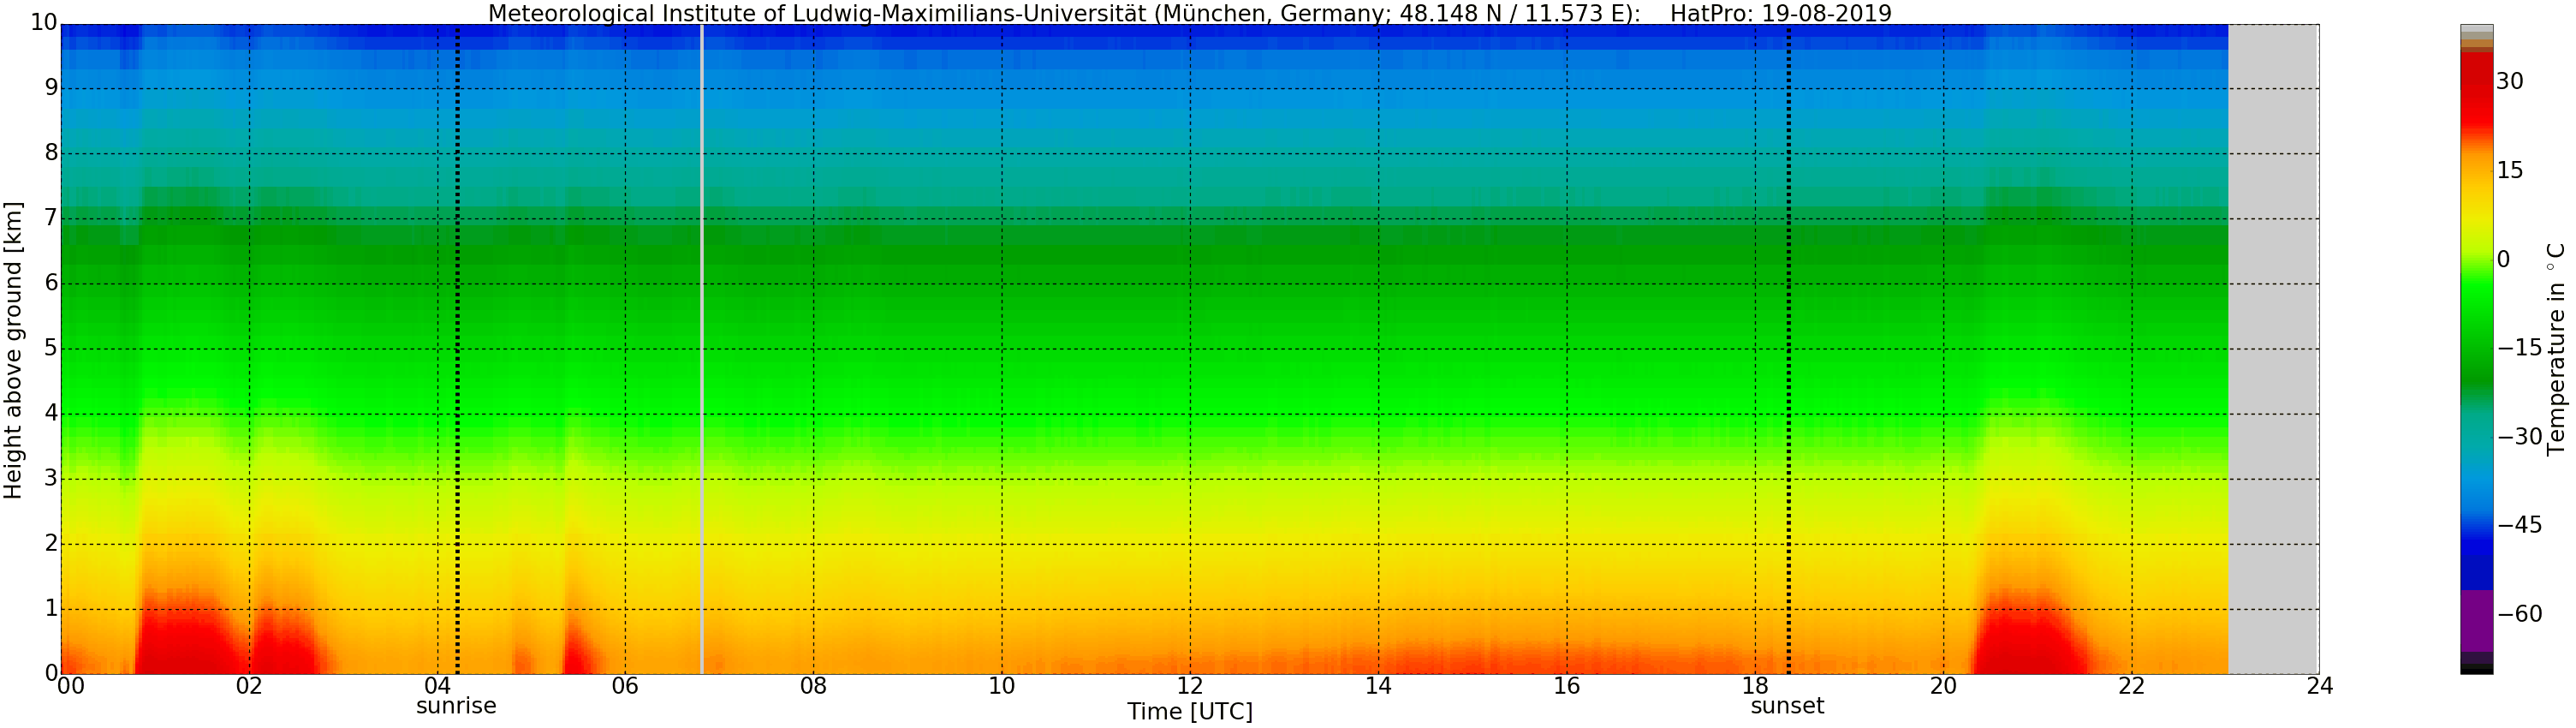Image resolution: width=2576 pixels, height=728 pixels.
Task: Click the sunset label below the time axis
Action: 1787,706
